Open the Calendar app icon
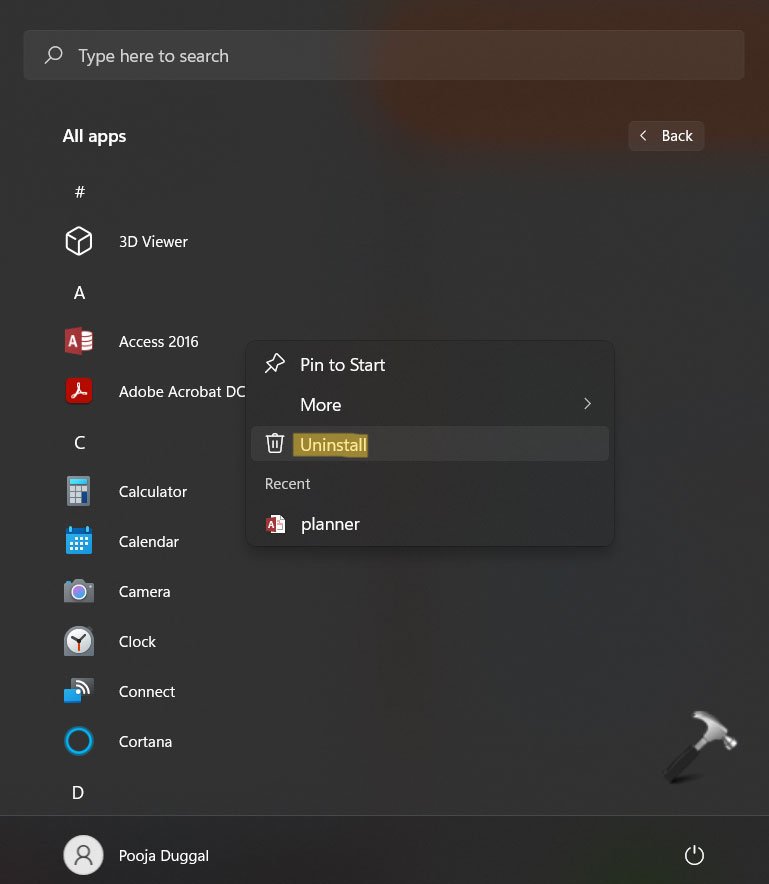 (78, 541)
